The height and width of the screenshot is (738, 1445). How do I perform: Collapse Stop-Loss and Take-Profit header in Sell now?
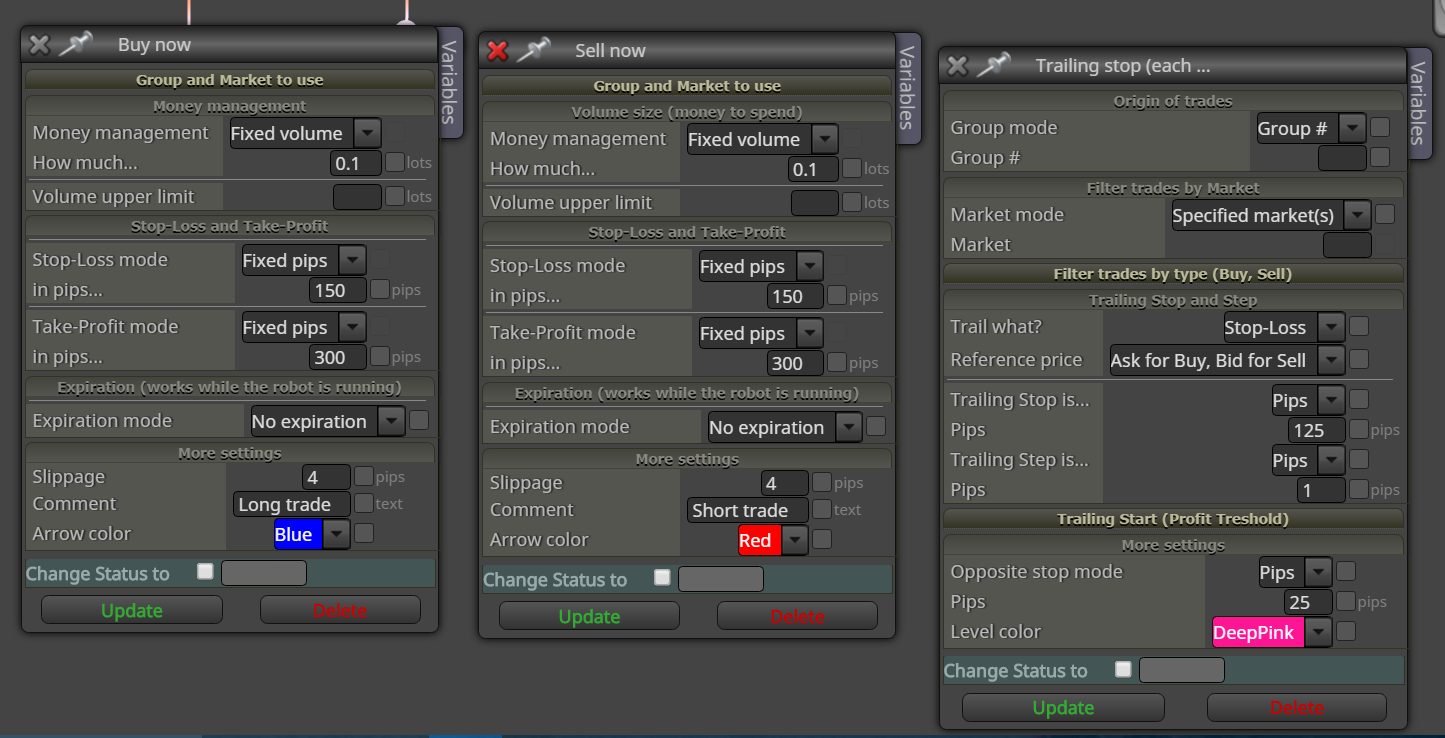pyautogui.click(x=687, y=232)
